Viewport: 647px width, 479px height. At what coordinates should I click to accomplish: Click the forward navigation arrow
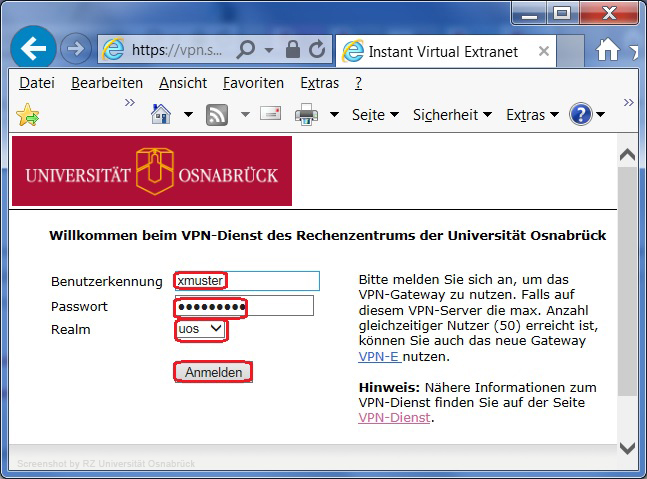(76, 49)
